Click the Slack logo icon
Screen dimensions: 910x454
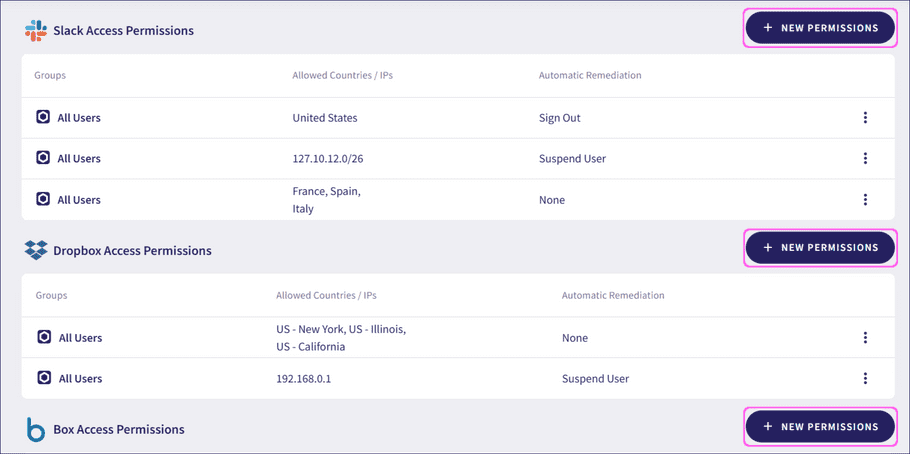click(35, 30)
